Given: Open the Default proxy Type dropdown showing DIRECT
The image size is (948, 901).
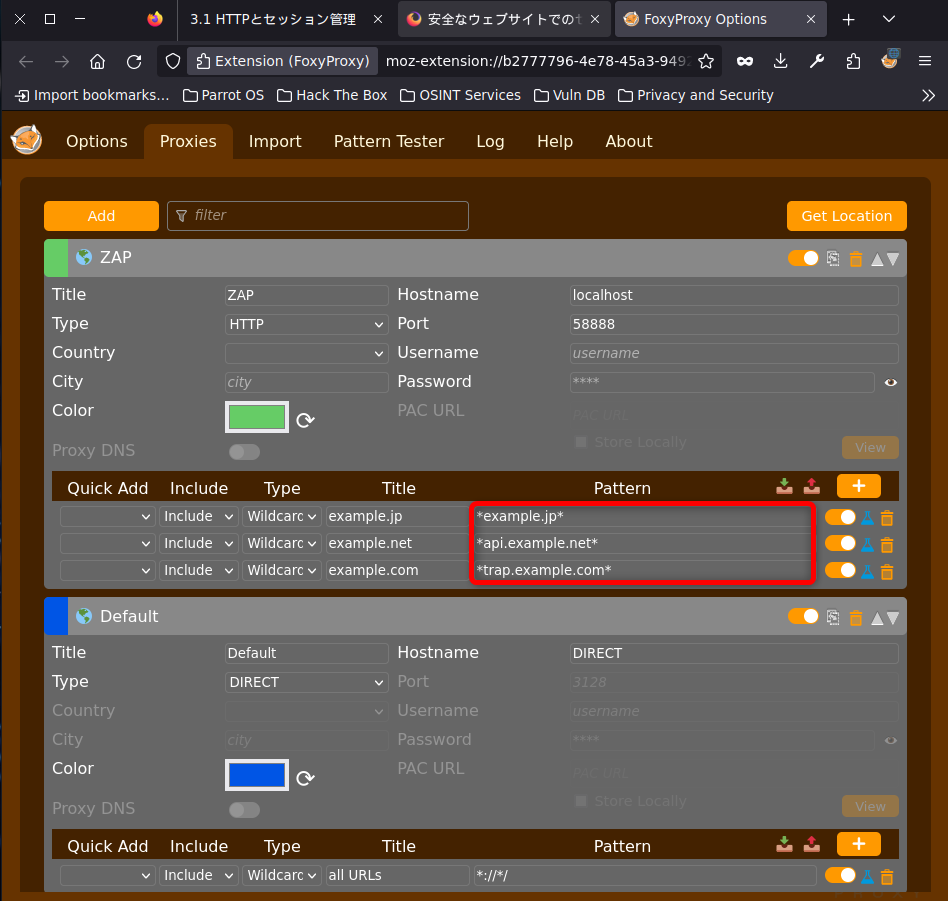Looking at the screenshot, I should (307, 682).
